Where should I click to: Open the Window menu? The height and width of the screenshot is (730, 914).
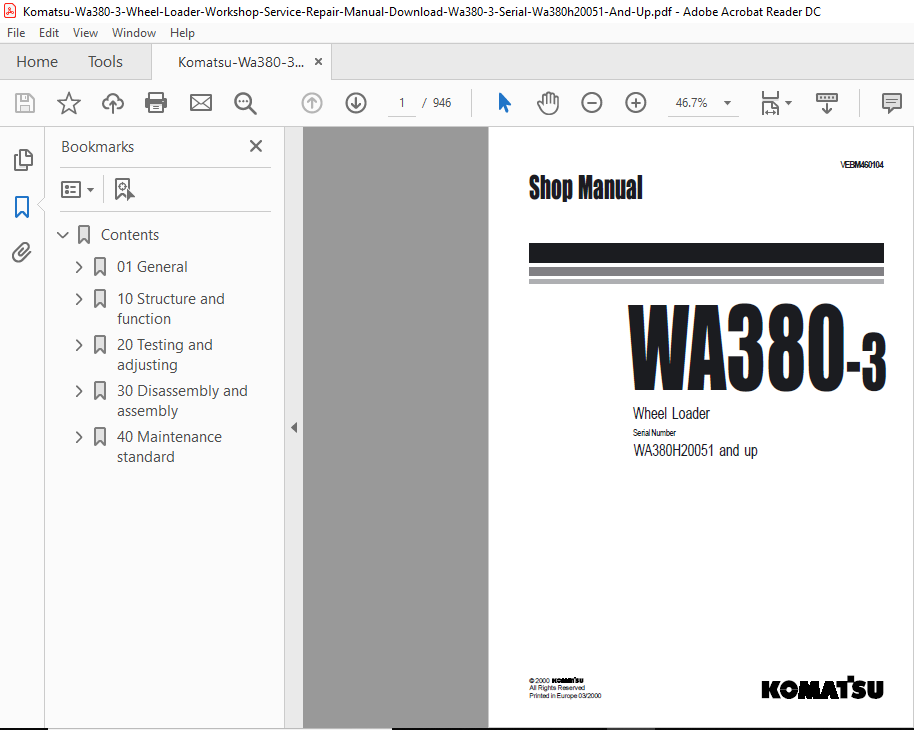[133, 33]
